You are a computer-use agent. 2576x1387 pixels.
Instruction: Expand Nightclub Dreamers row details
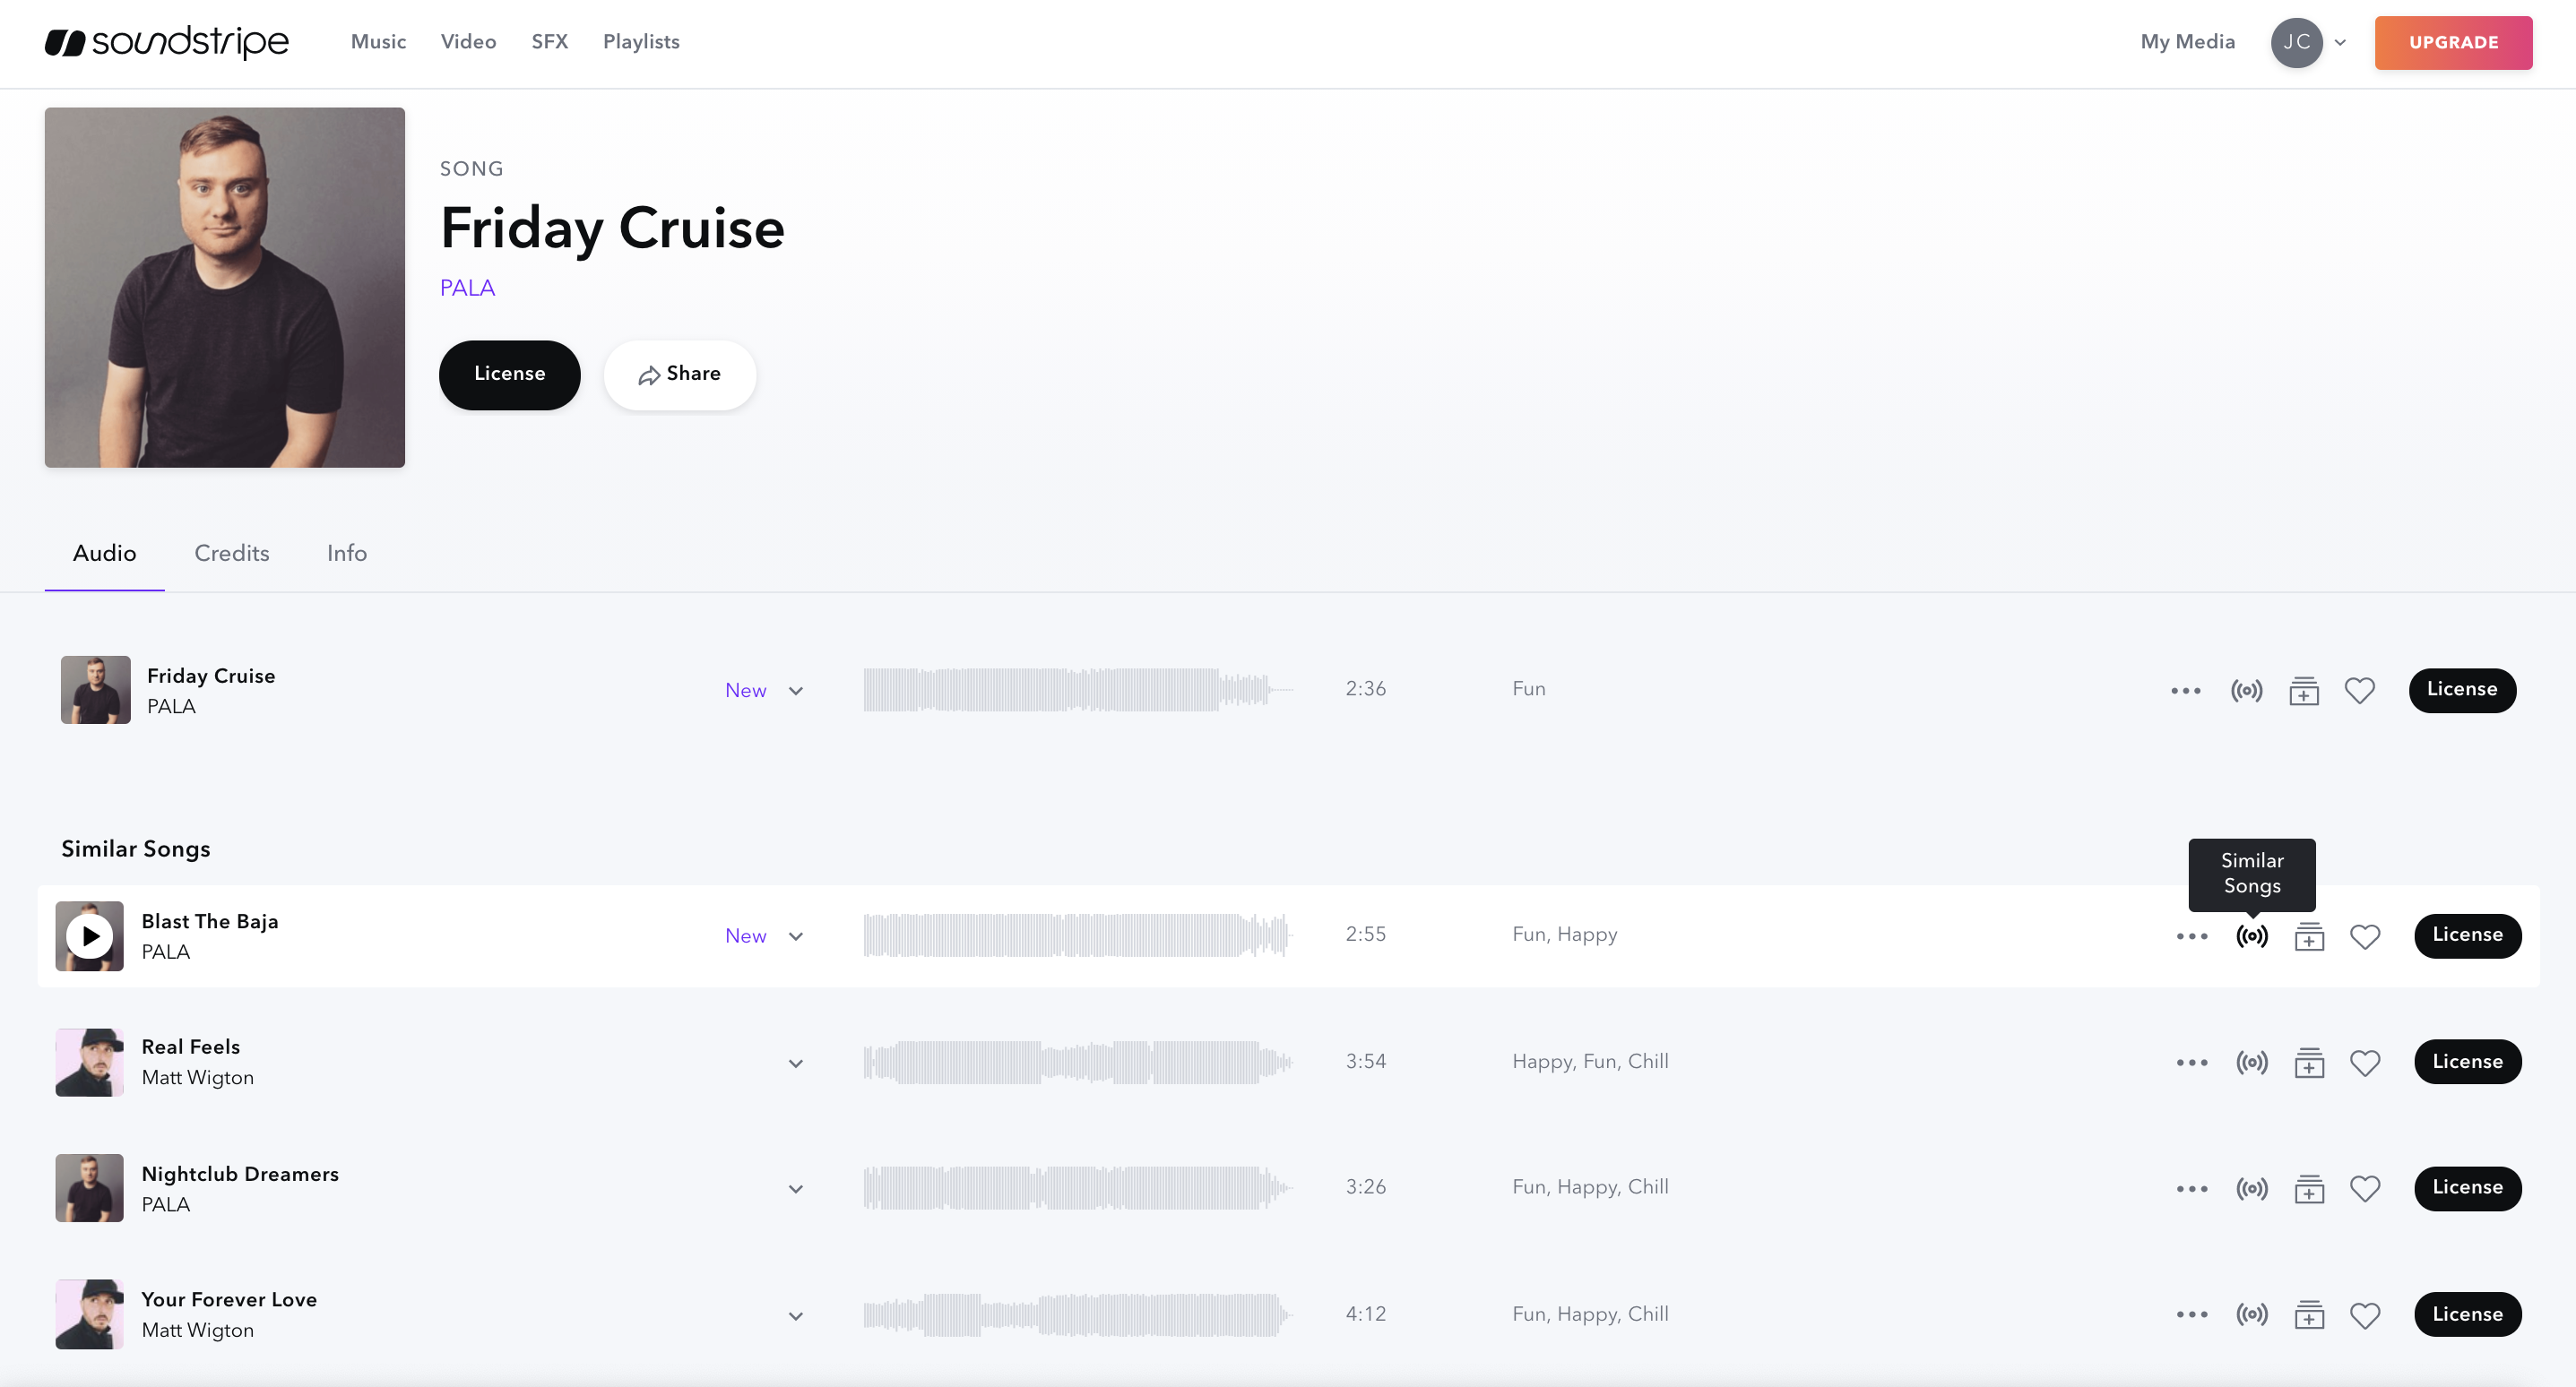tap(796, 1189)
